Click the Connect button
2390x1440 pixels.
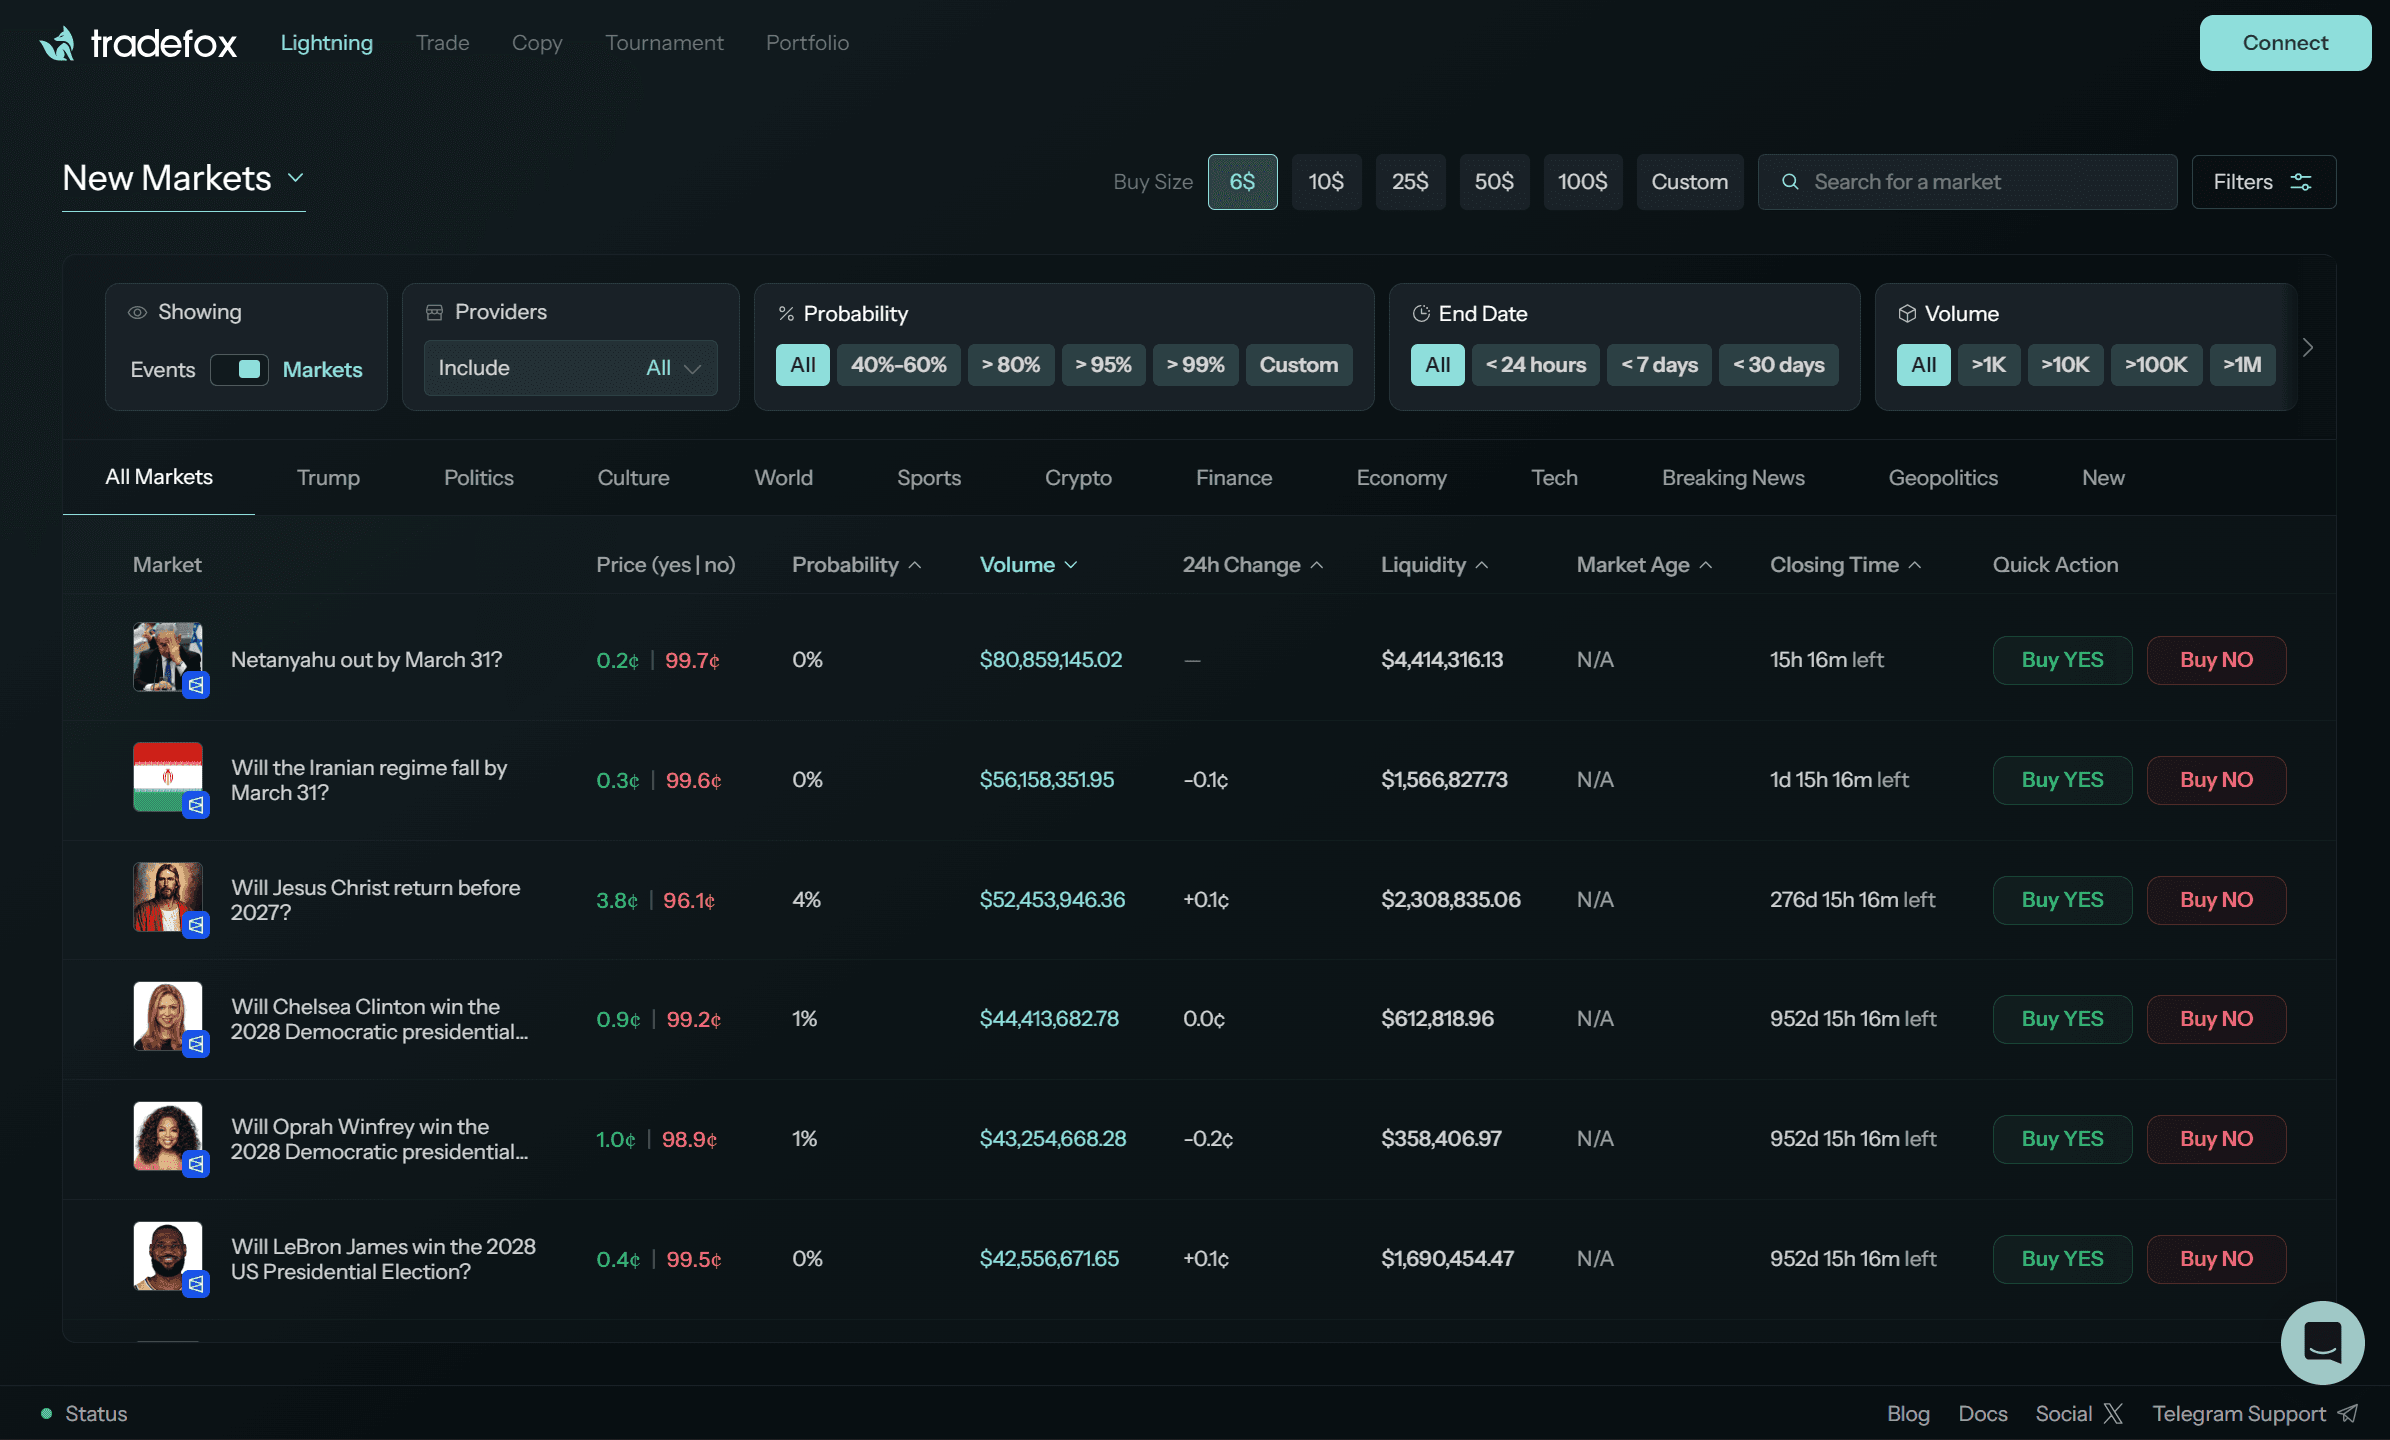coord(2285,43)
